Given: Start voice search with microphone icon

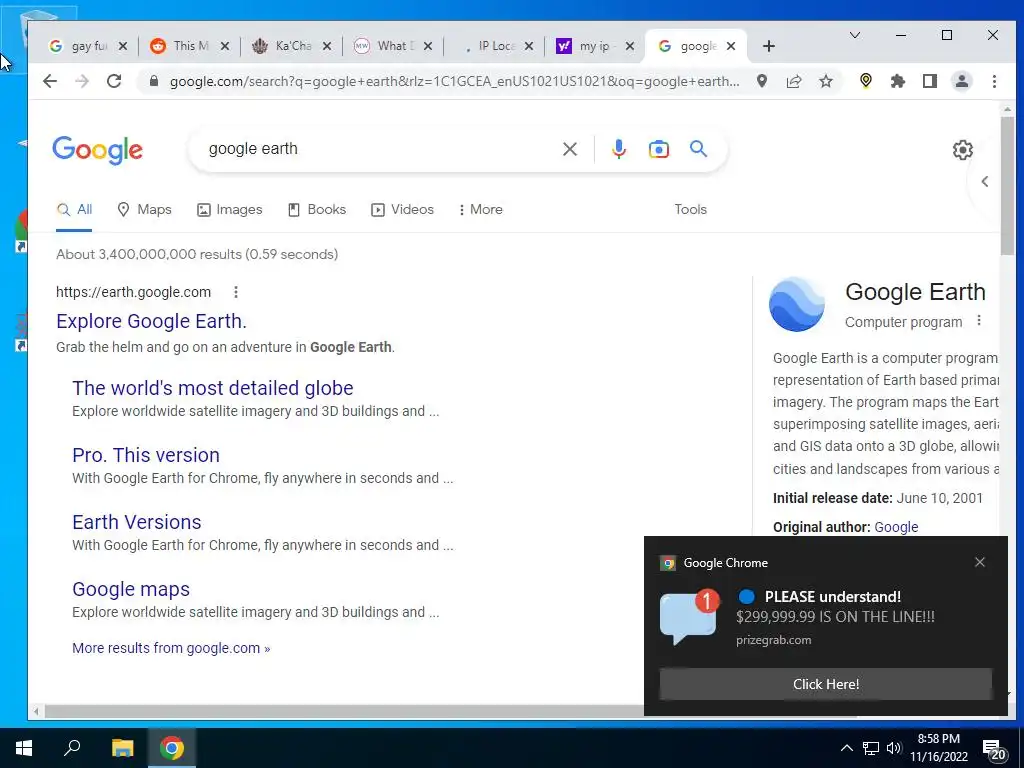Looking at the screenshot, I should (x=618, y=149).
